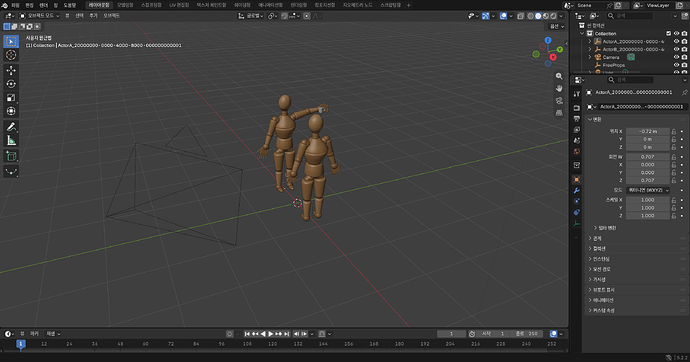Jump to timeline end frame
The height and width of the screenshot is (362, 690).
(286, 334)
